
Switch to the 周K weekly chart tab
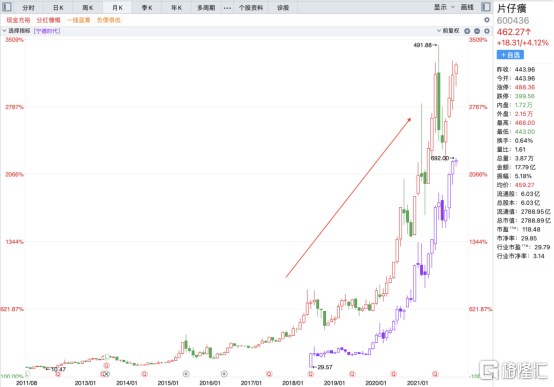(88, 7)
